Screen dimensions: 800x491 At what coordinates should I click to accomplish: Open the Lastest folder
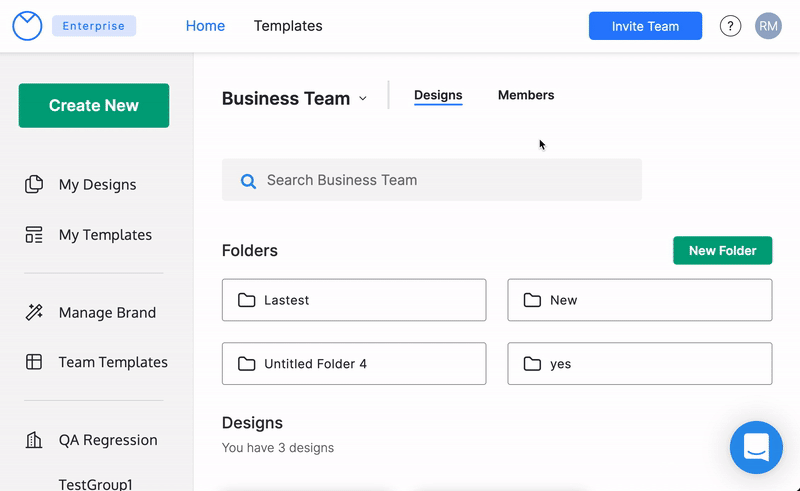[354, 300]
